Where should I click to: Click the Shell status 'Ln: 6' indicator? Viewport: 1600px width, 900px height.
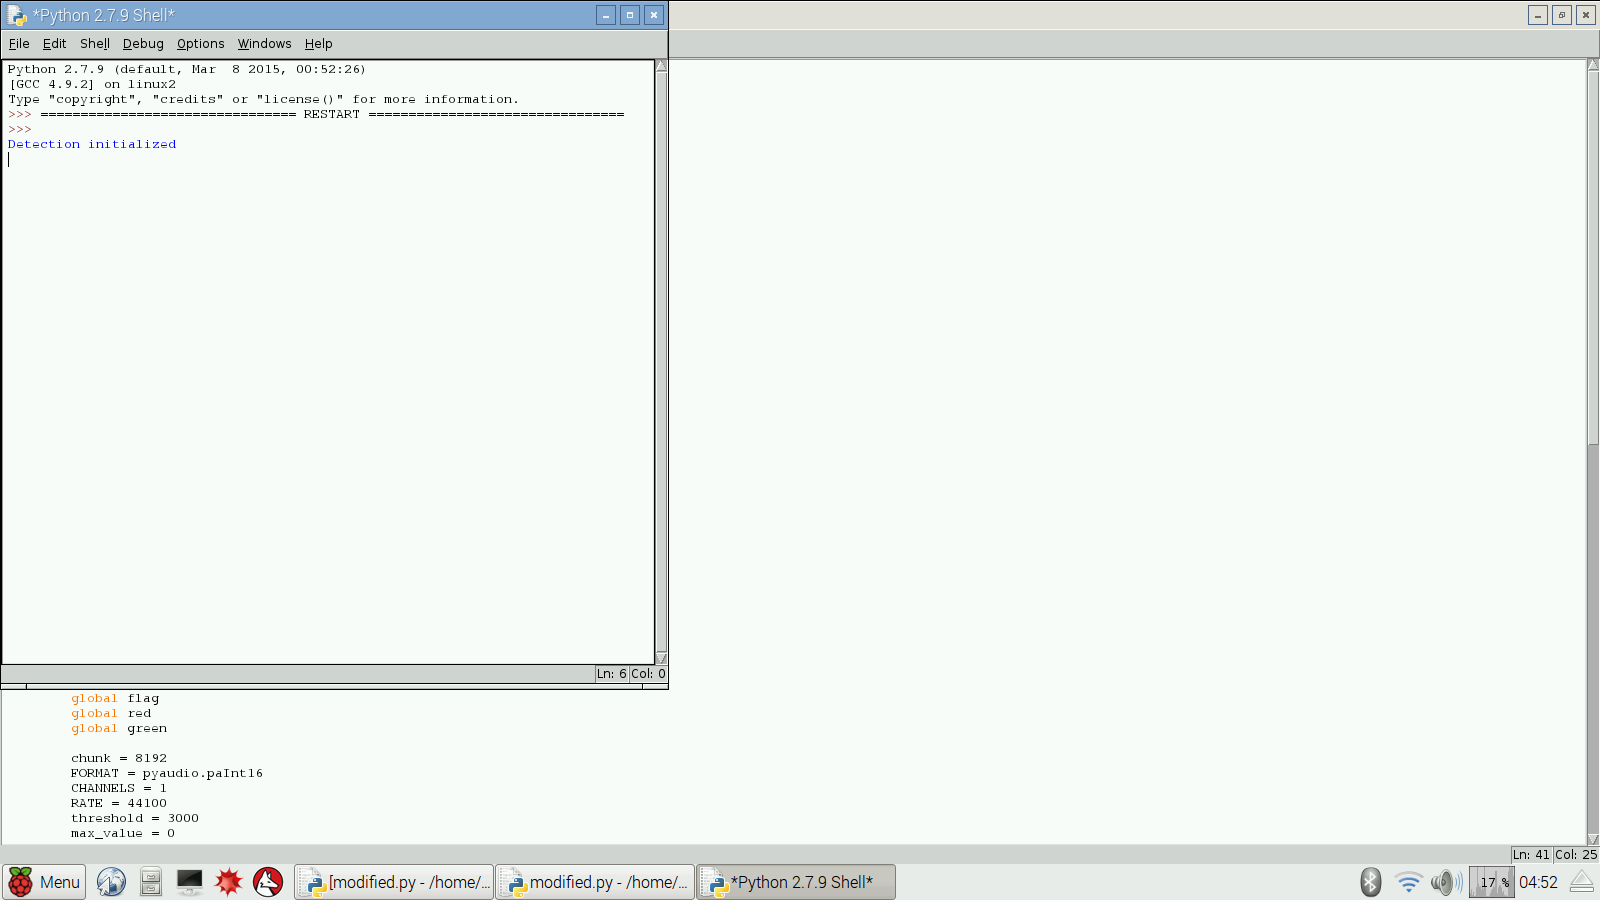click(612, 674)
